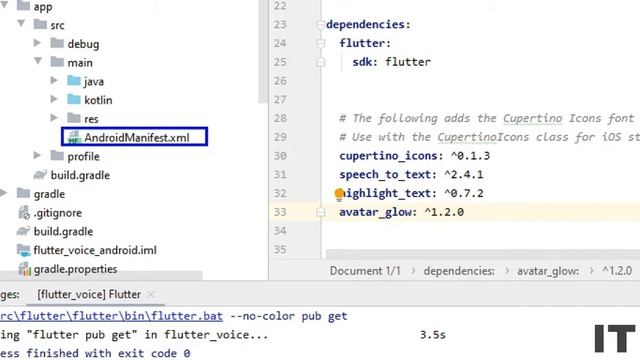Click the avatar_glow: breadcrumb
Screen dimensions: 640x360
click(x=548, y=271)
